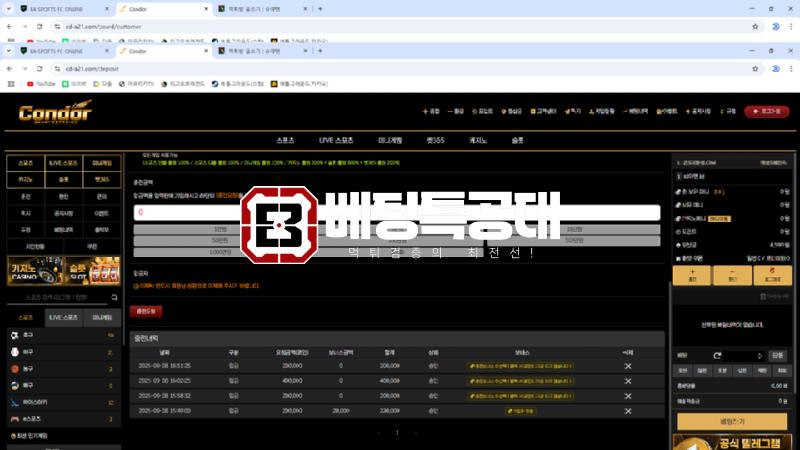Viewport: 800px width, 450px height.
Task: Click 쿠폰 in the left sidebar
Action: tap(92, 246)
